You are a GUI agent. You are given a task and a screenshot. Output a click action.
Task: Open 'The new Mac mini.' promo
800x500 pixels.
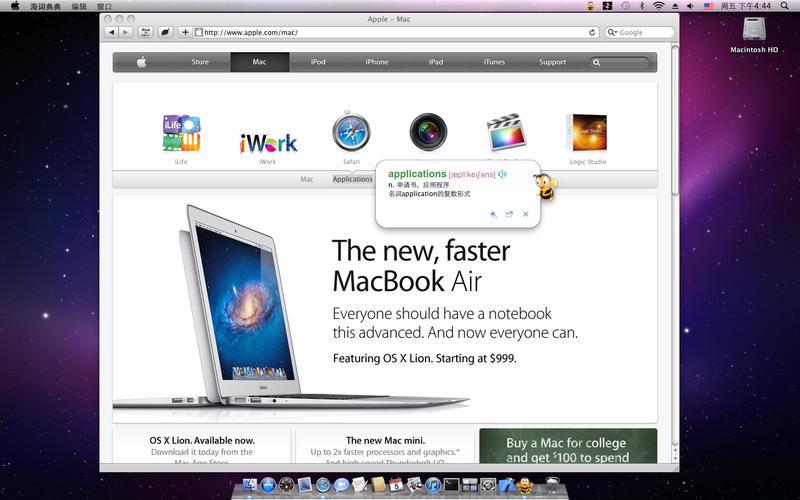[385, 445]
